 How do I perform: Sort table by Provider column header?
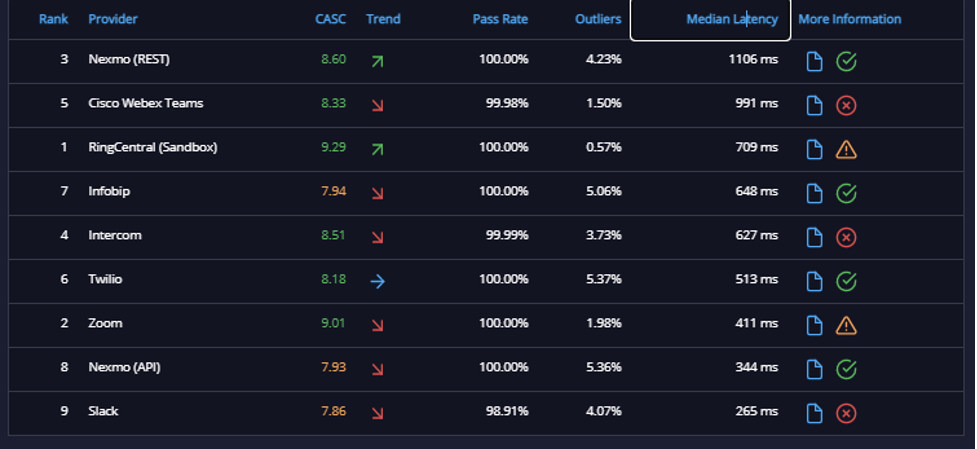[x=113, y=19]
